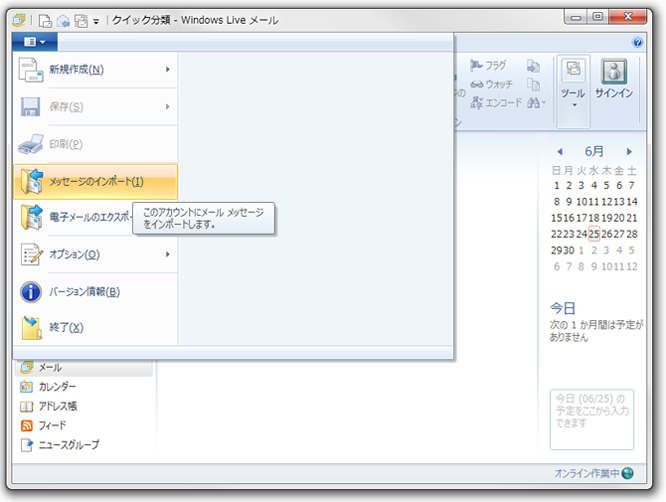Click the 6月 month header
This screenshot has width=666, height=502.
pyautogui.click(x=594, y=151)
